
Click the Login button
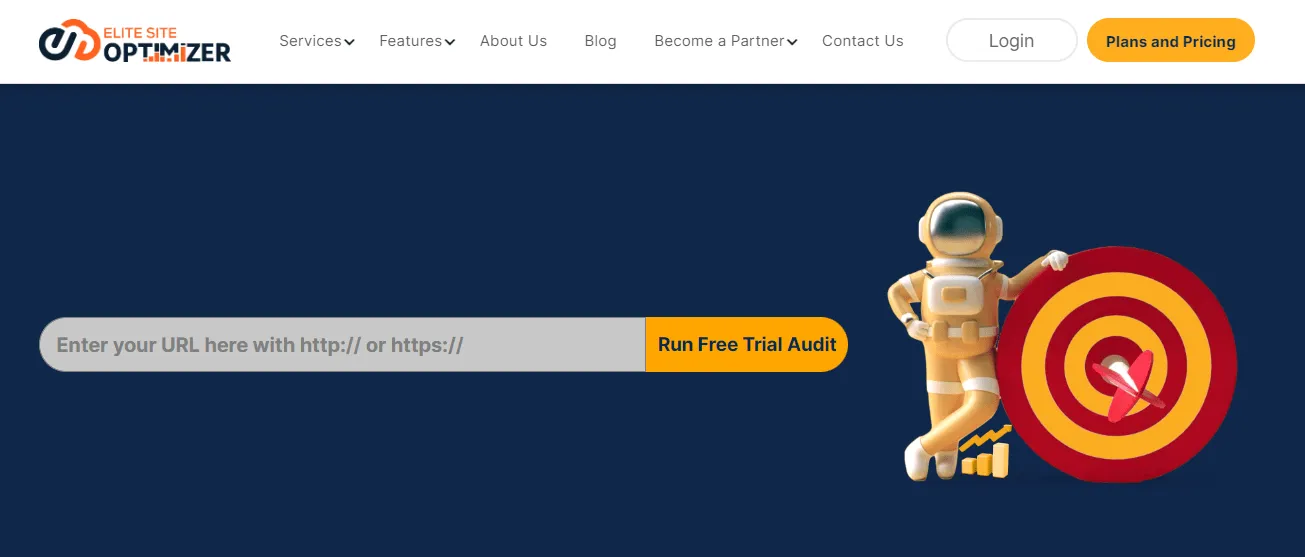(1011, 41)
